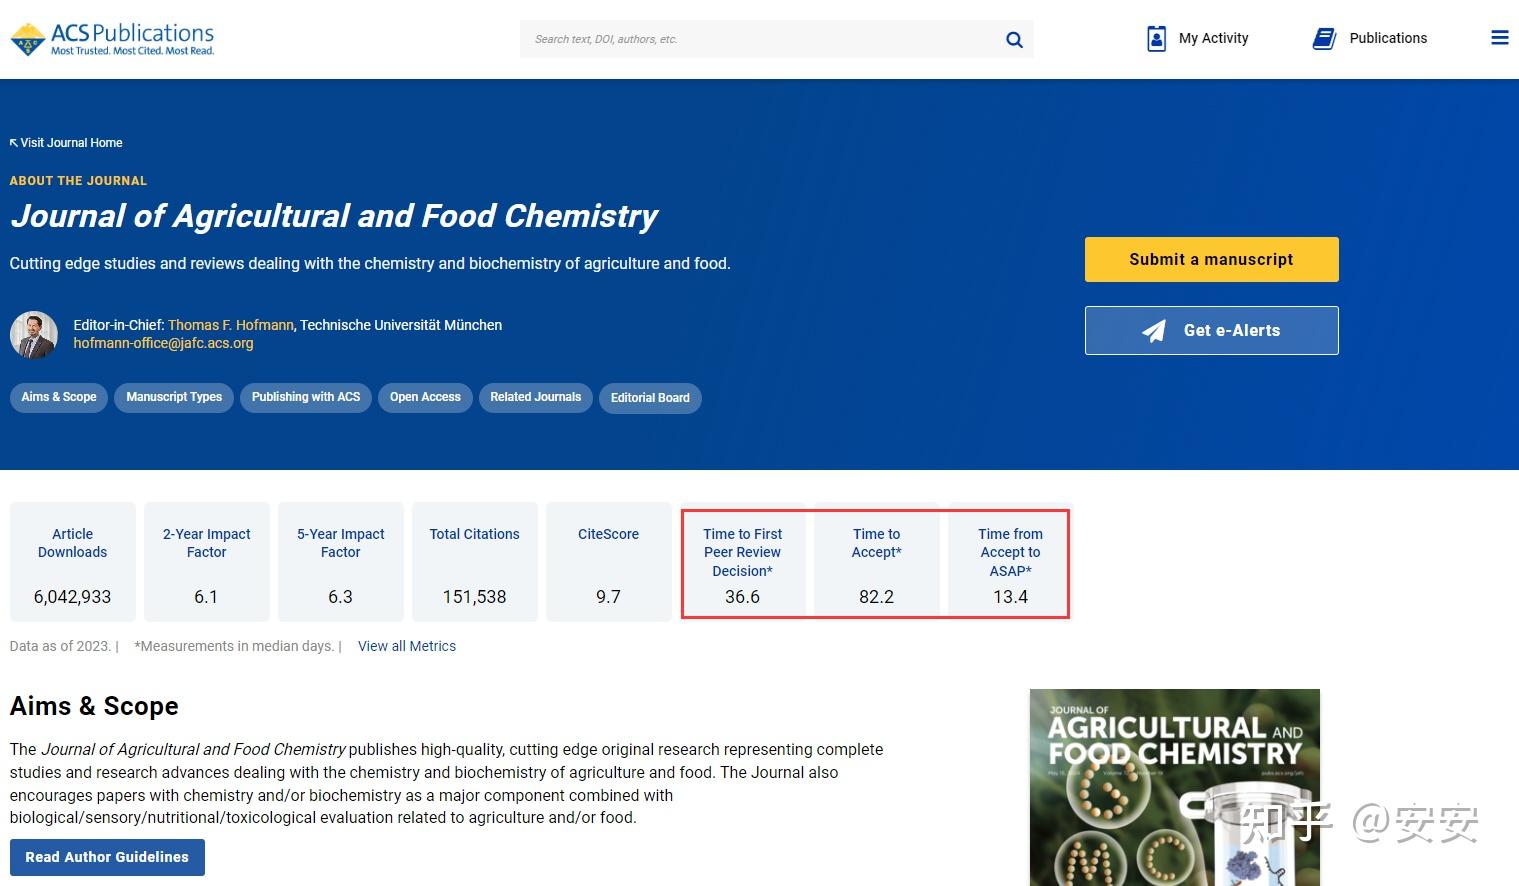Open the Publications book icon
The height and width of the screenshot is (886, 1519).
(x=1324, y=39)
